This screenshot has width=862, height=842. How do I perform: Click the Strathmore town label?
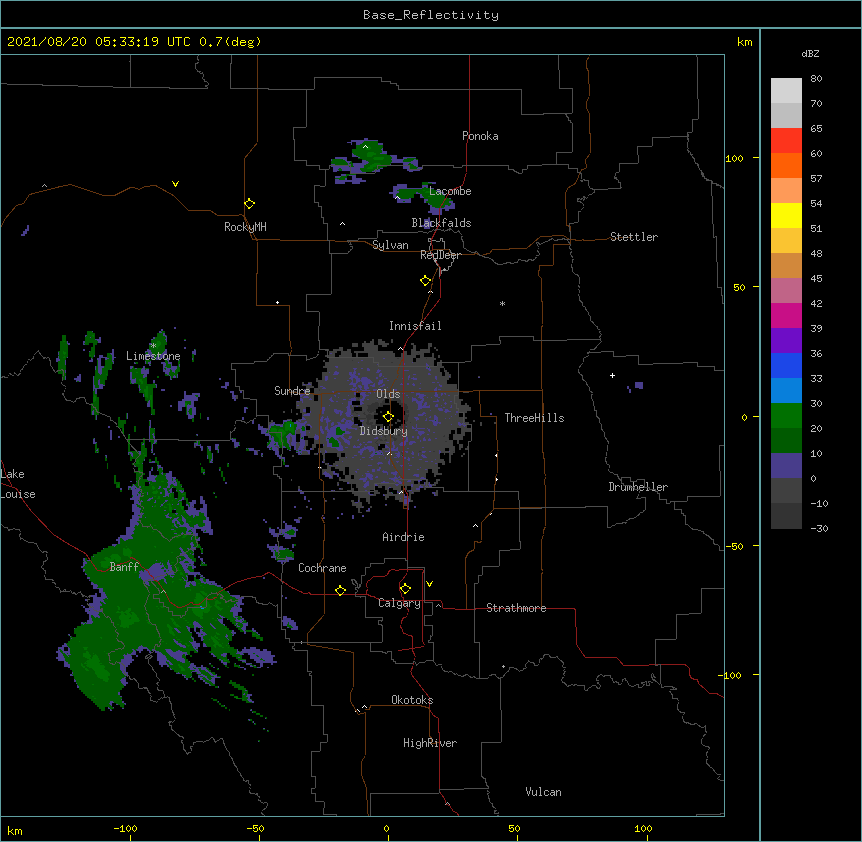click(x=516, y=608)
